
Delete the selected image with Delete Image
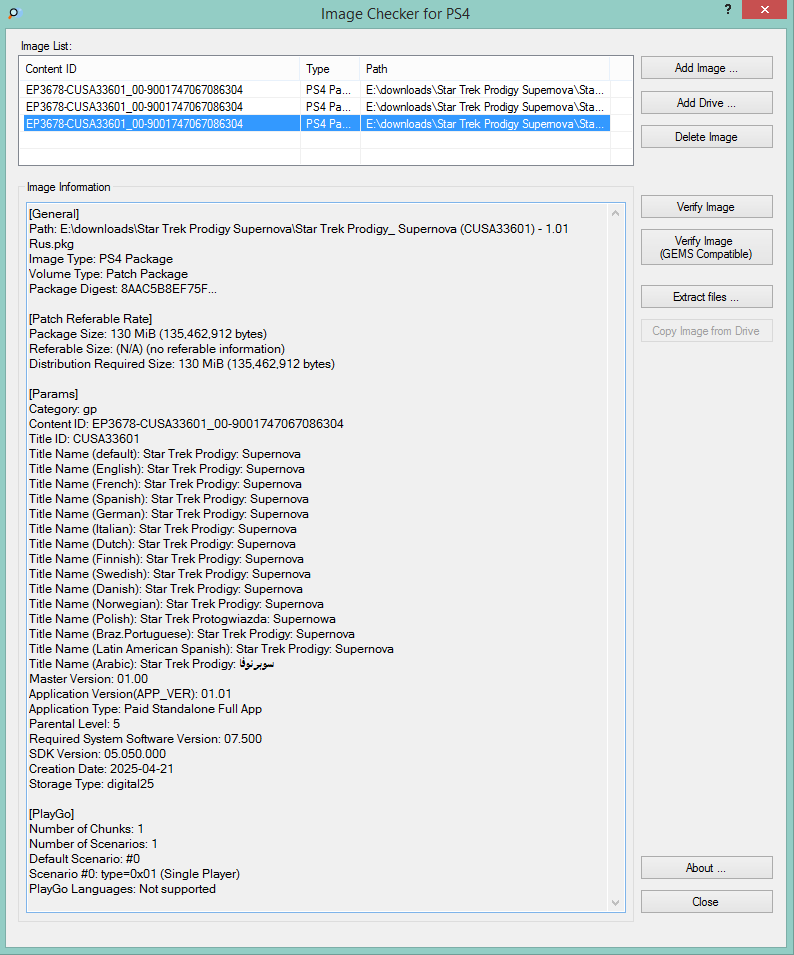(706, 137)
